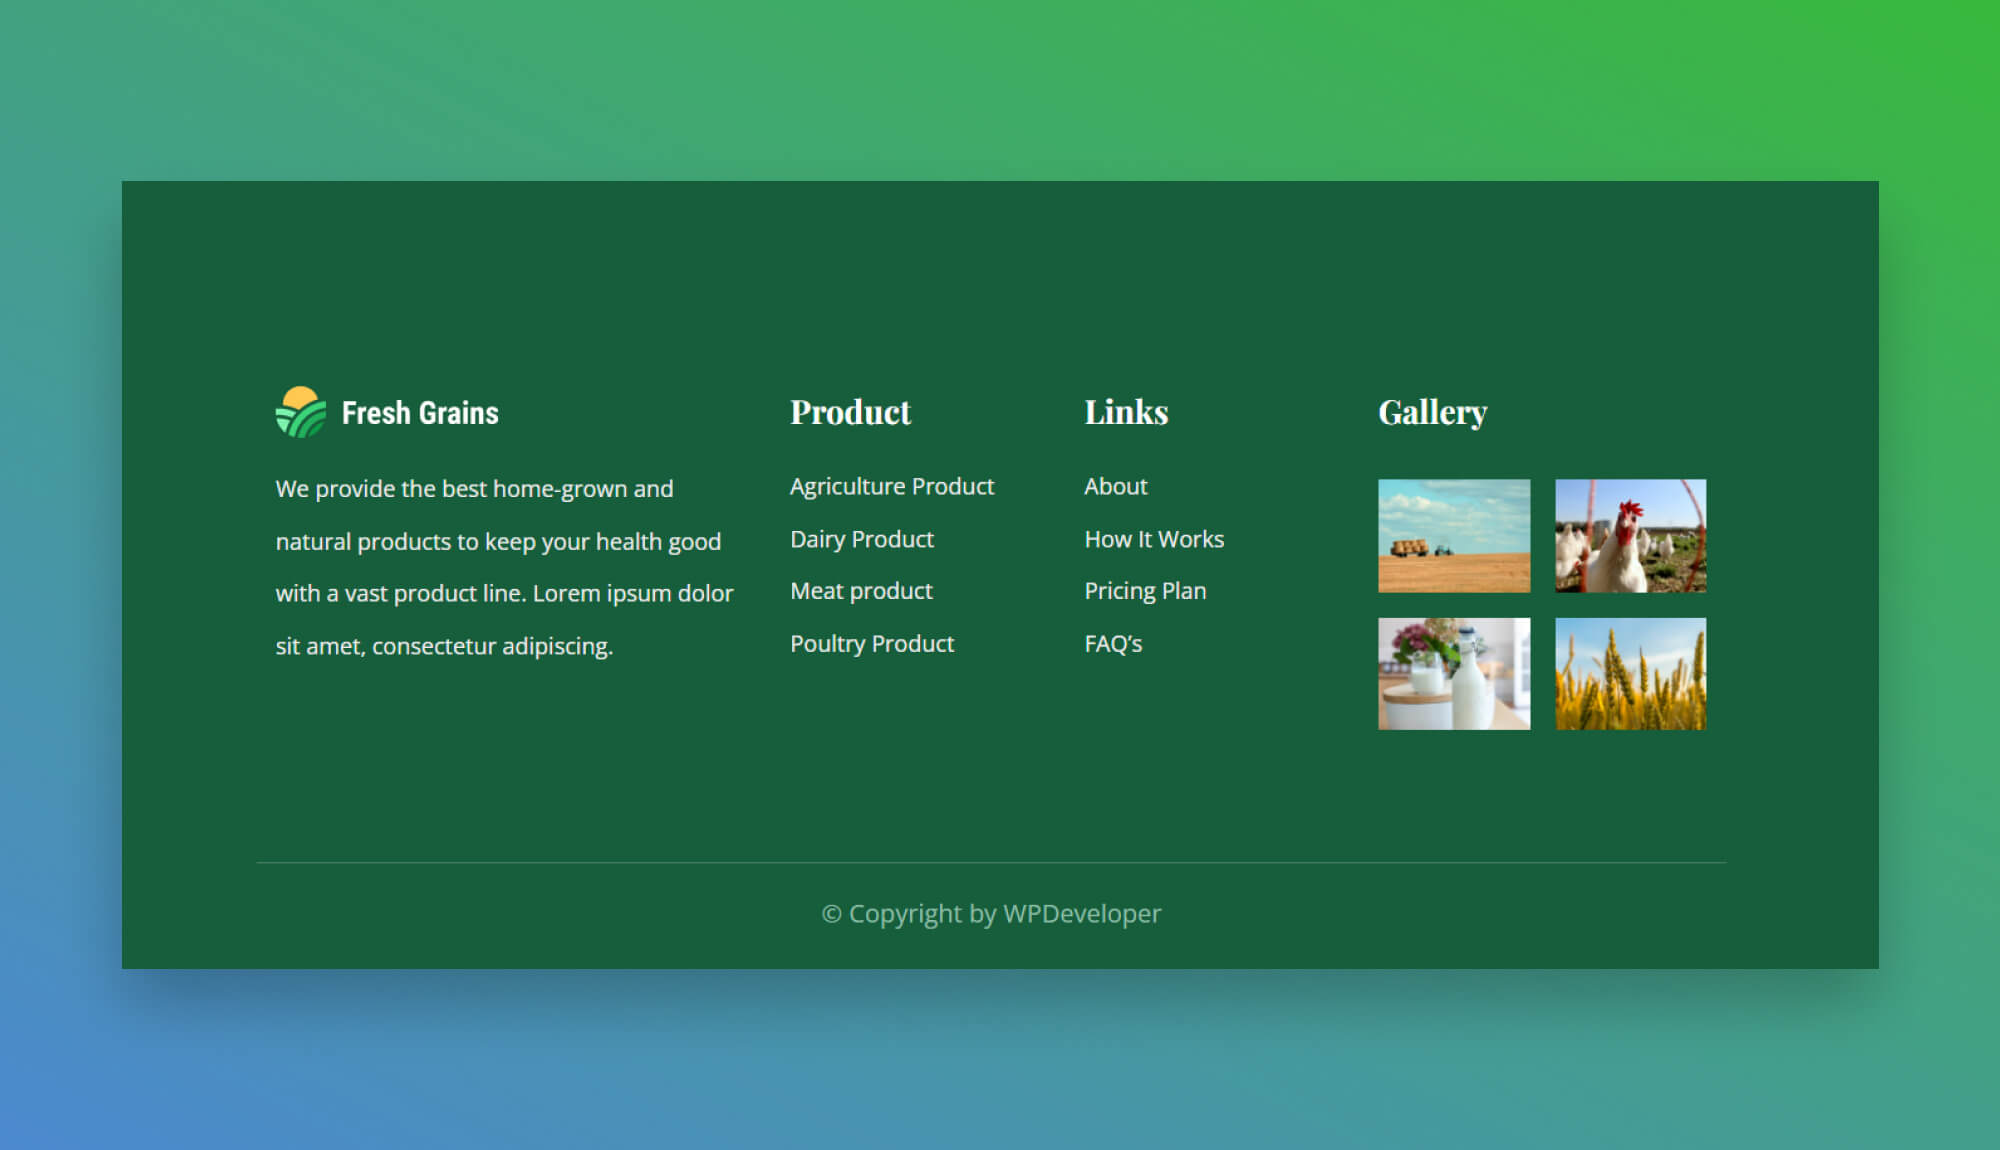Image resolution: width=2000 pixels, height=1150 pixels.
Task: Open the chicken photo in the gallery
Action: point(1630,536)
